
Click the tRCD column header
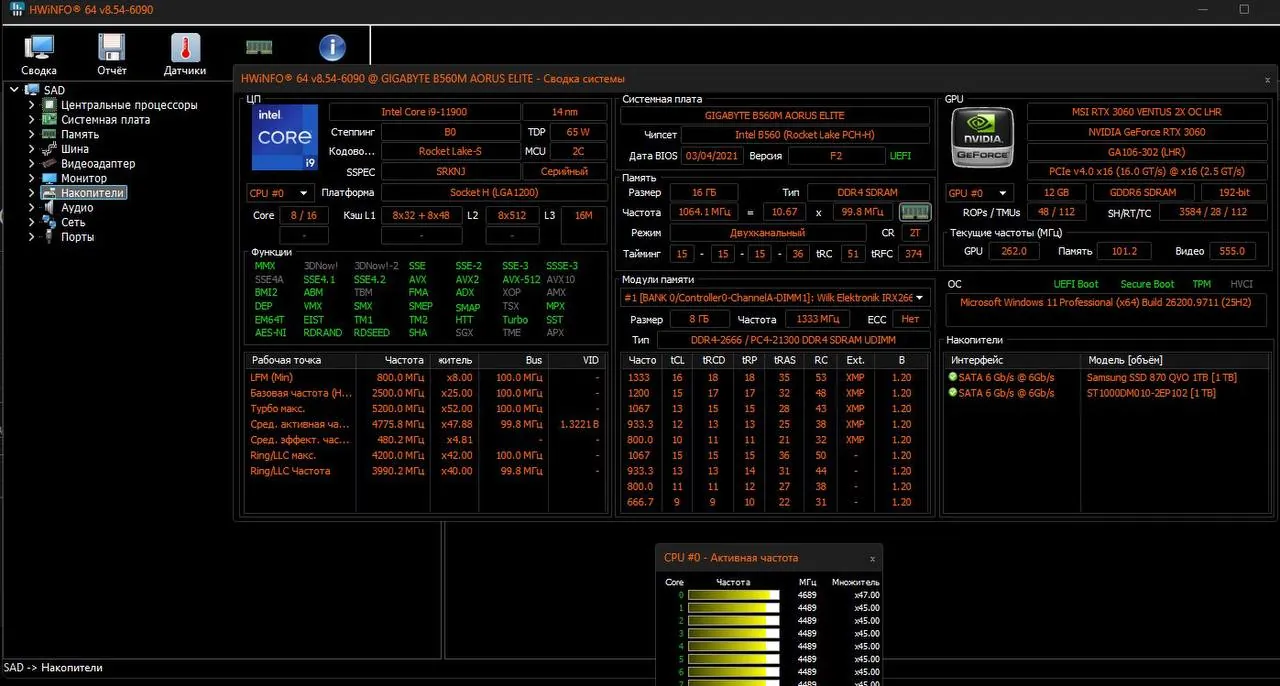(x=713, y=360)
